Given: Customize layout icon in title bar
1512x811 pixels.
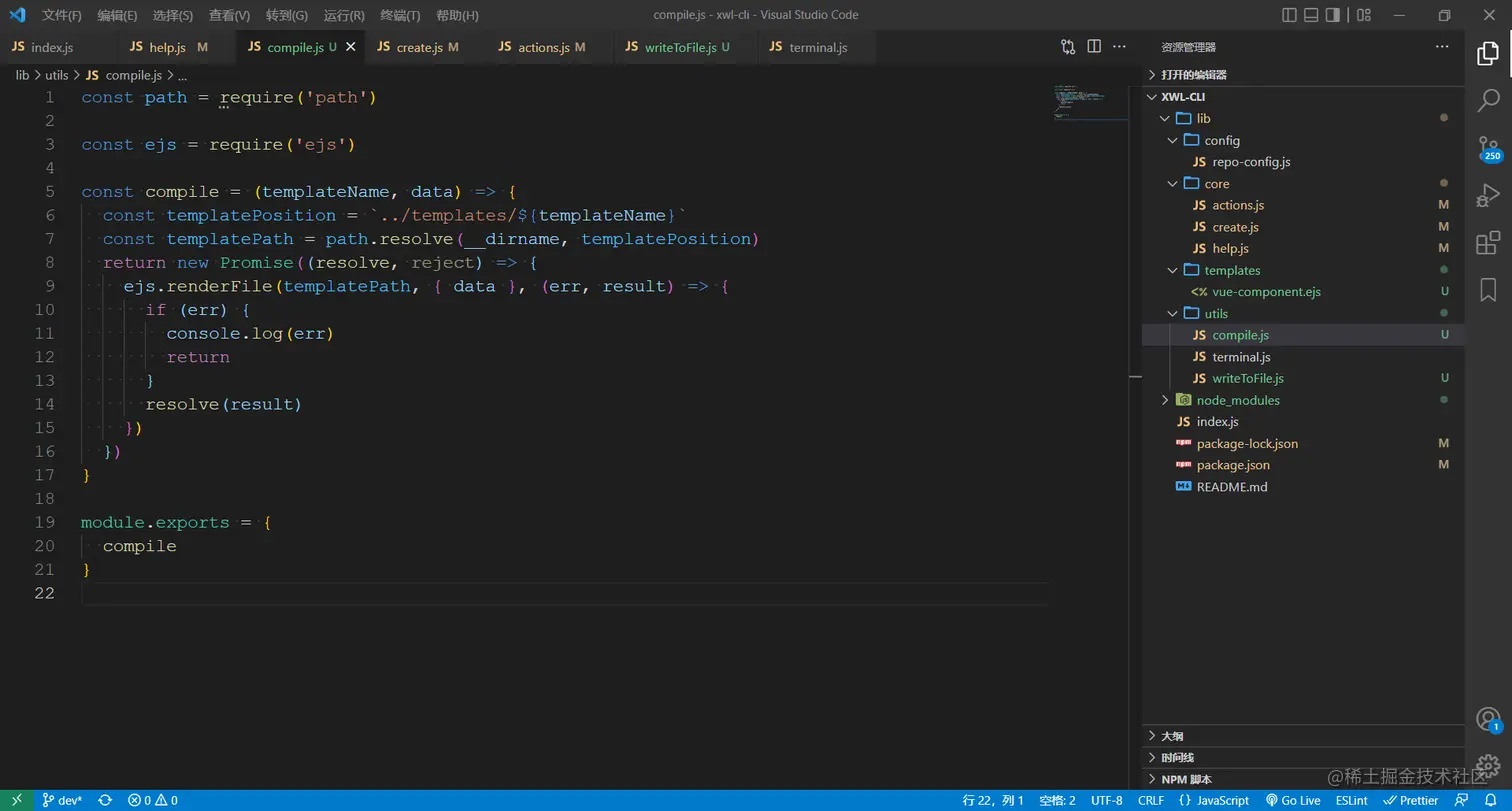Looking at the screenshot, I should (1362, 15).
